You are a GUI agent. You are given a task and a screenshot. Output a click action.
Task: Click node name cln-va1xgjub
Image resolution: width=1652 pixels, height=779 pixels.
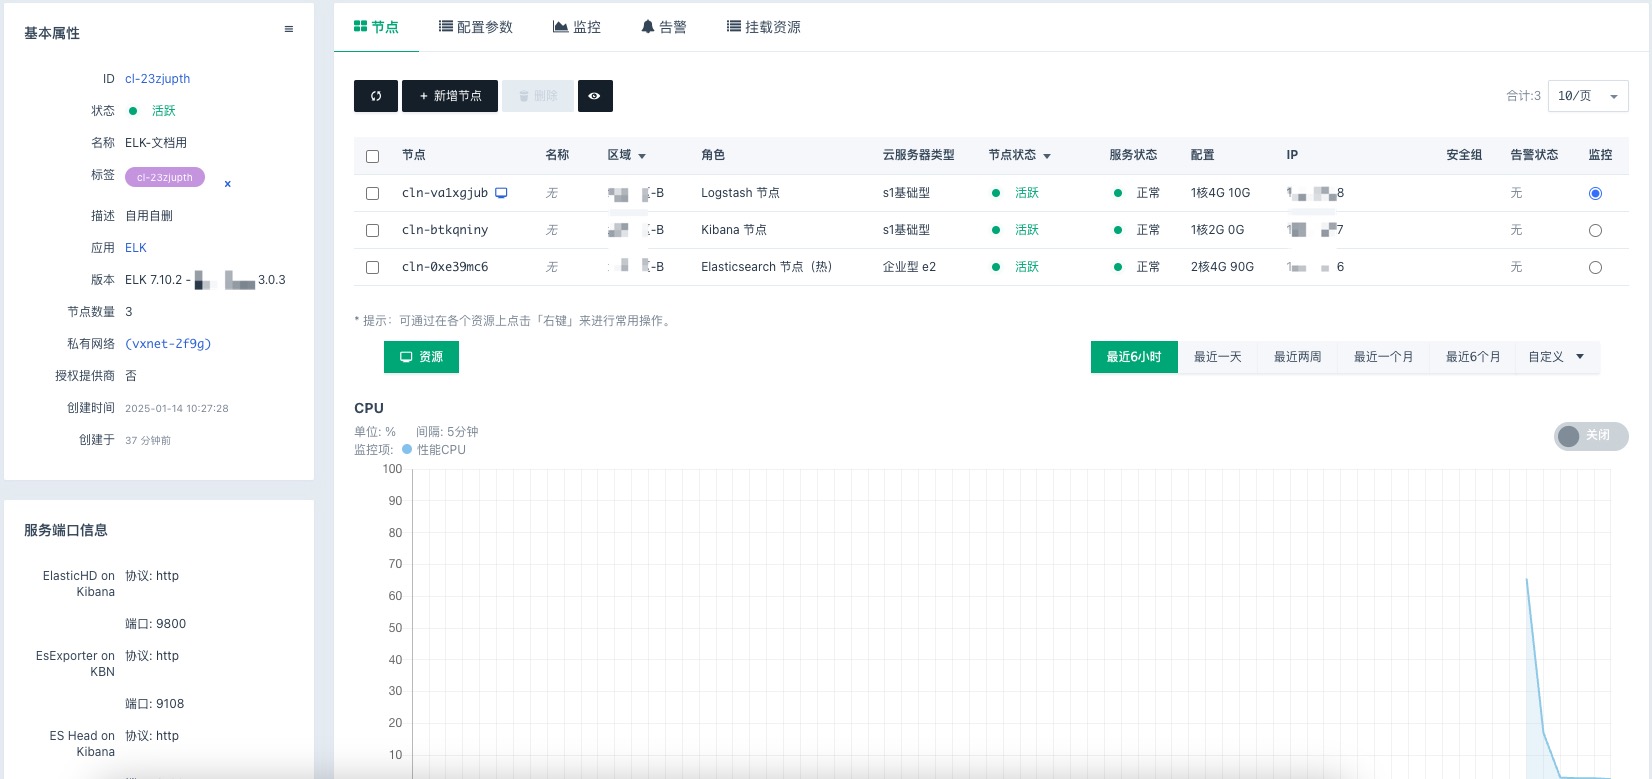coord(445,193)
